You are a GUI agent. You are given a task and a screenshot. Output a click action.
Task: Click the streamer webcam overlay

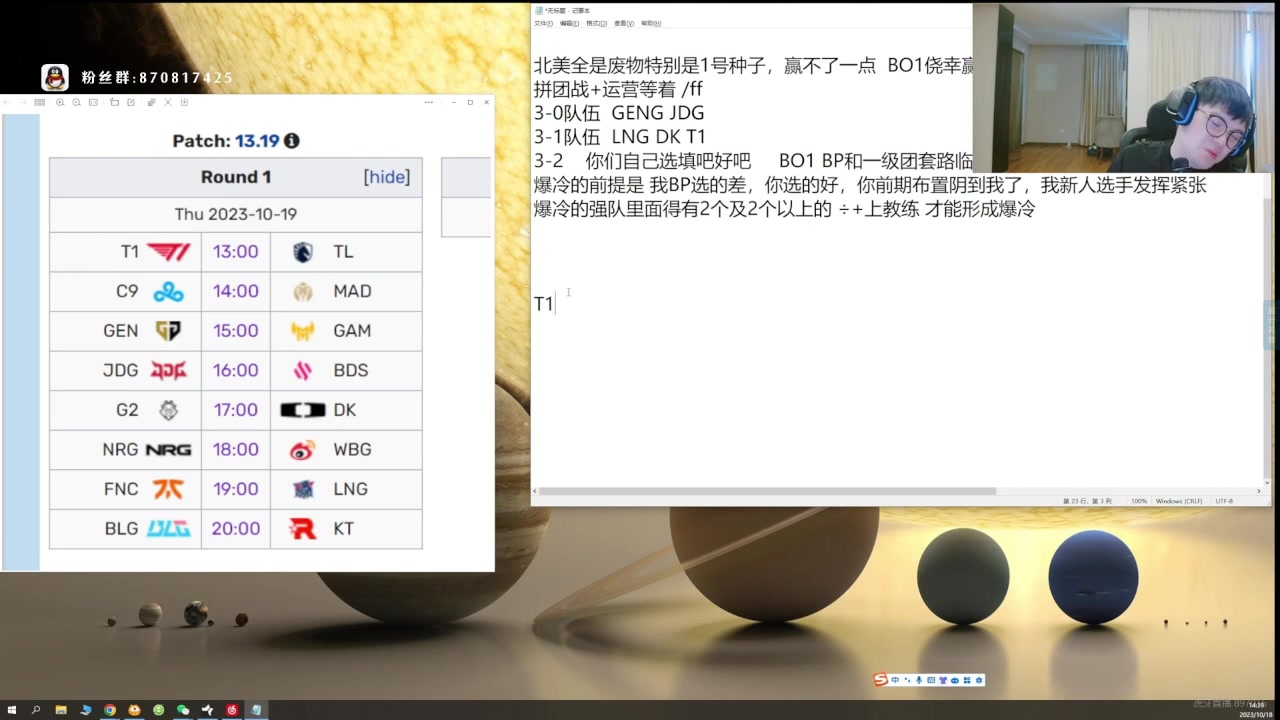click(x=1126, y=88)
